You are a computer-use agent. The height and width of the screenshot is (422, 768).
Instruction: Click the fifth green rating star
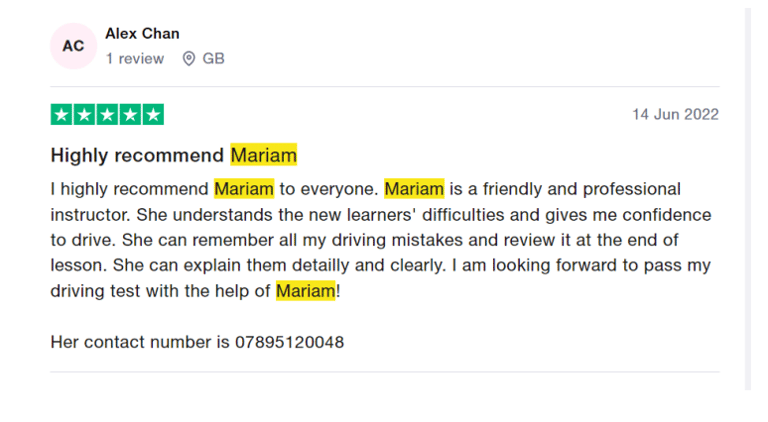[152, 114]
